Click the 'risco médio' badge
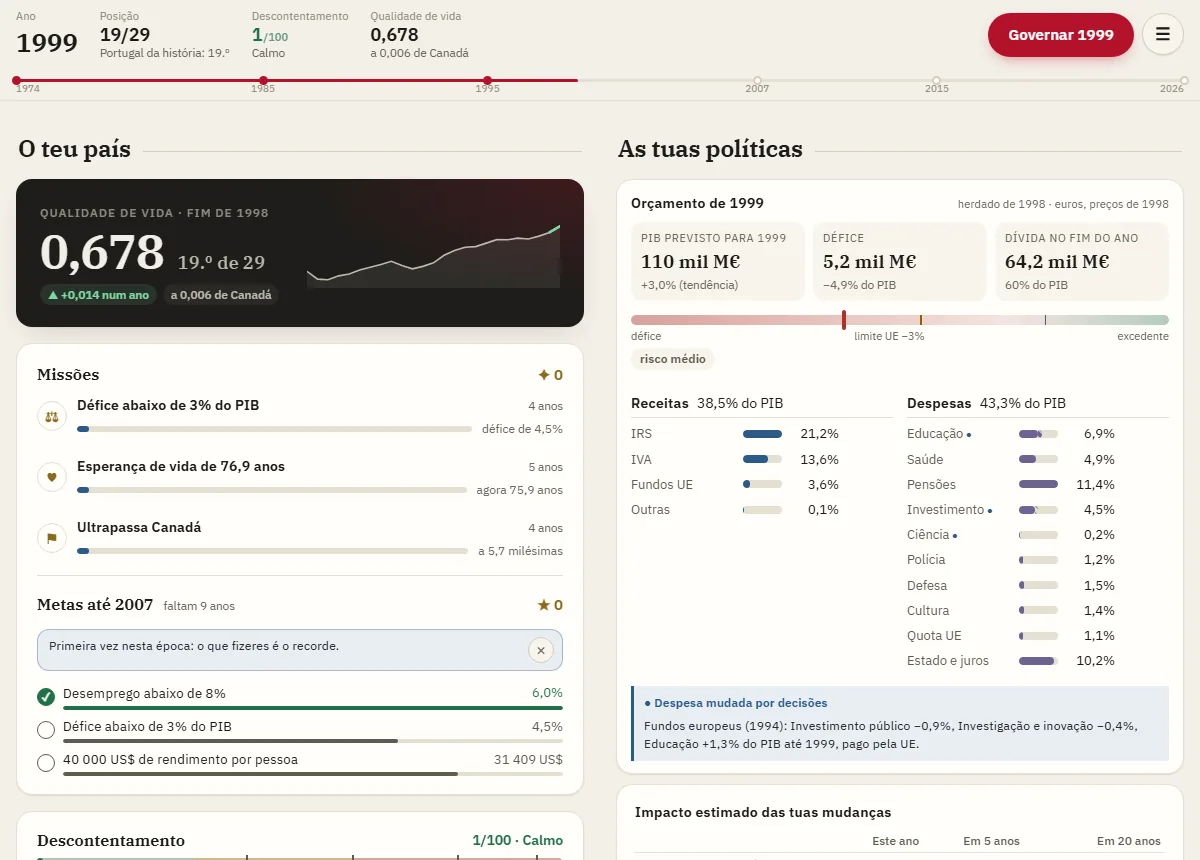1200x860 pixels. 673,359
